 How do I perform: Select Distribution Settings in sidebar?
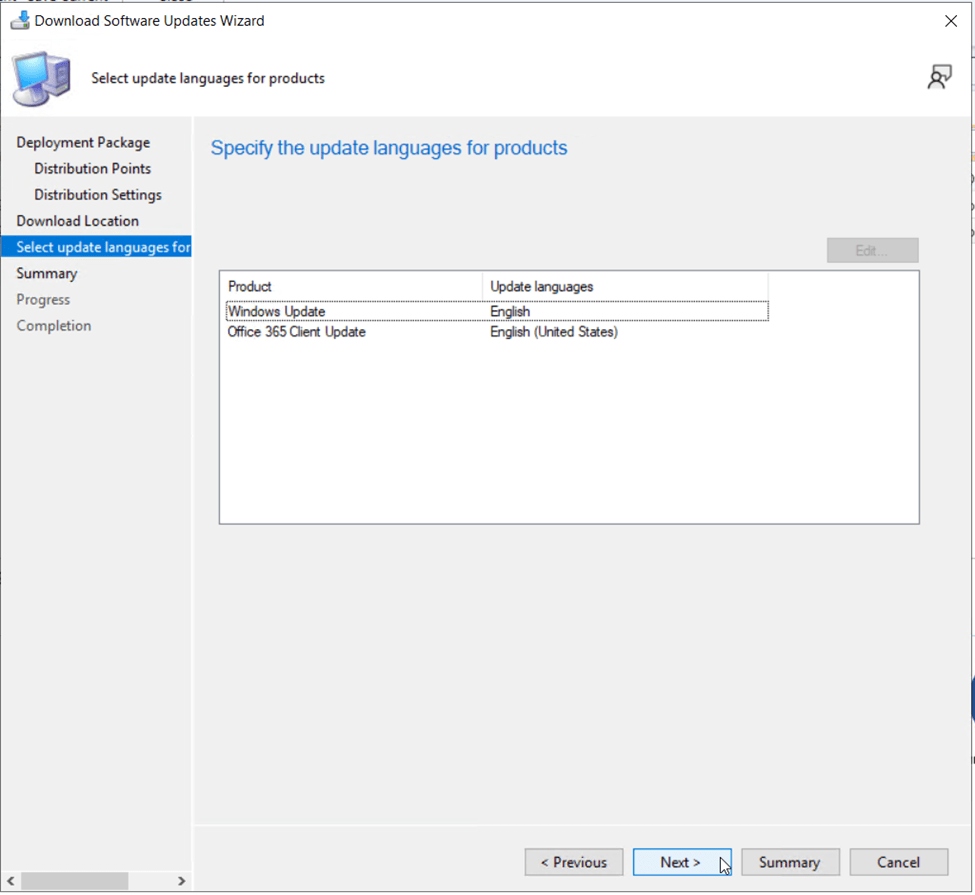pos(97,195)
